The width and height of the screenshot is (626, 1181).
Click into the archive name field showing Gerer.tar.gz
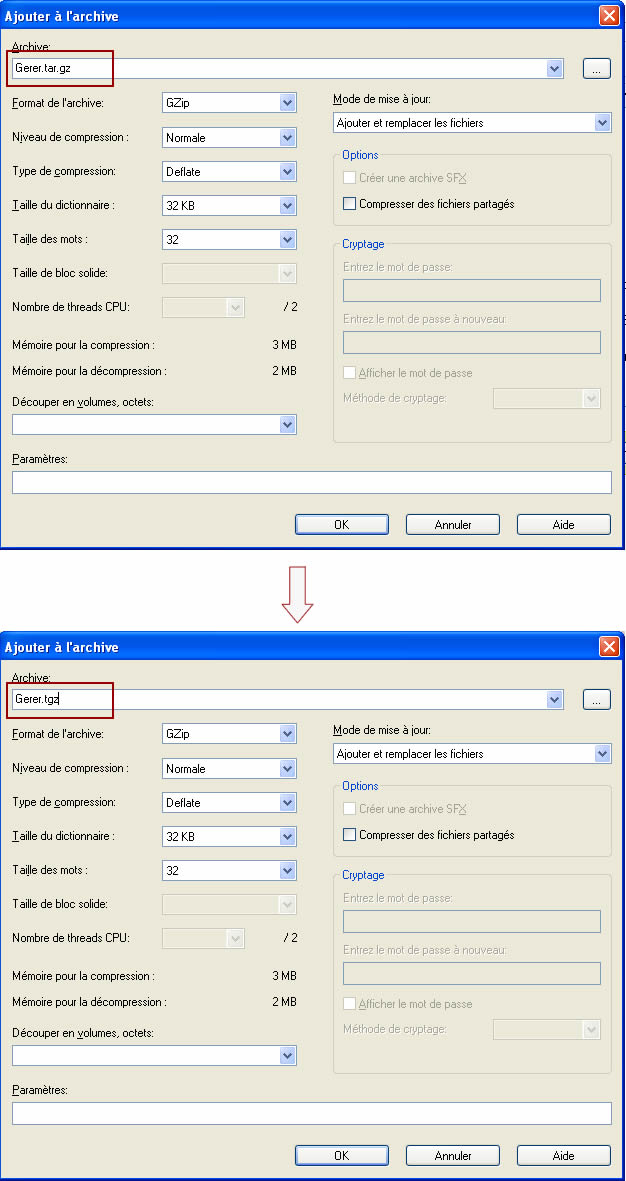click(x=280, y=69)
